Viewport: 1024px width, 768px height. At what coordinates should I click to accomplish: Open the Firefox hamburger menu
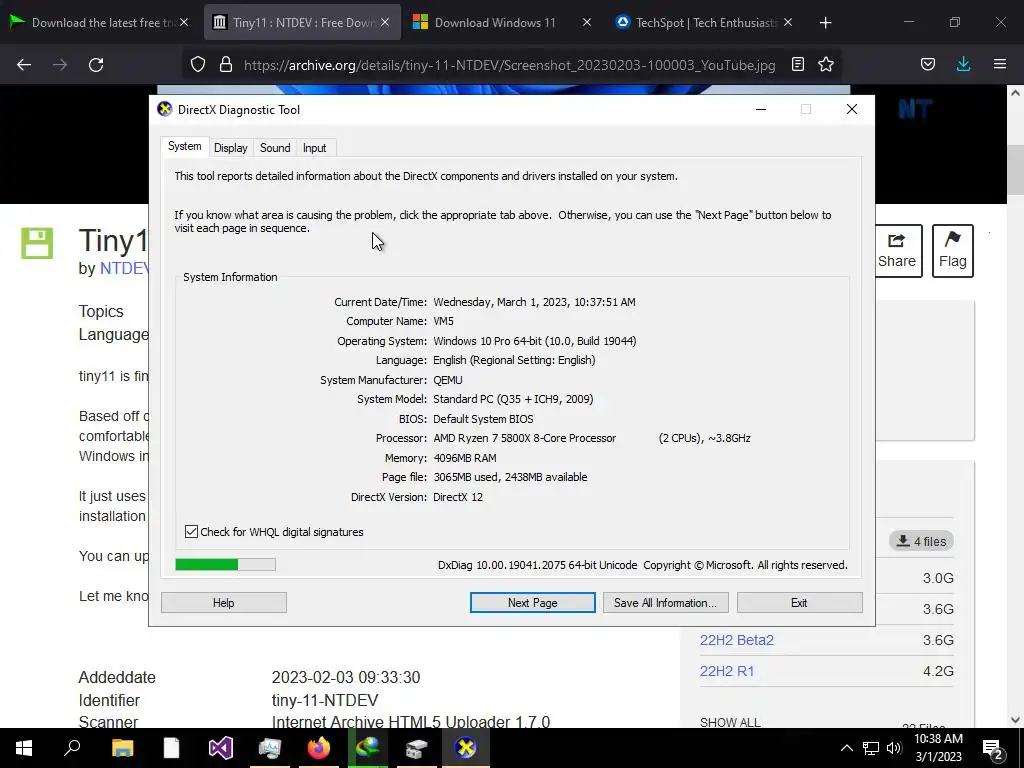tap(1000, 65)
